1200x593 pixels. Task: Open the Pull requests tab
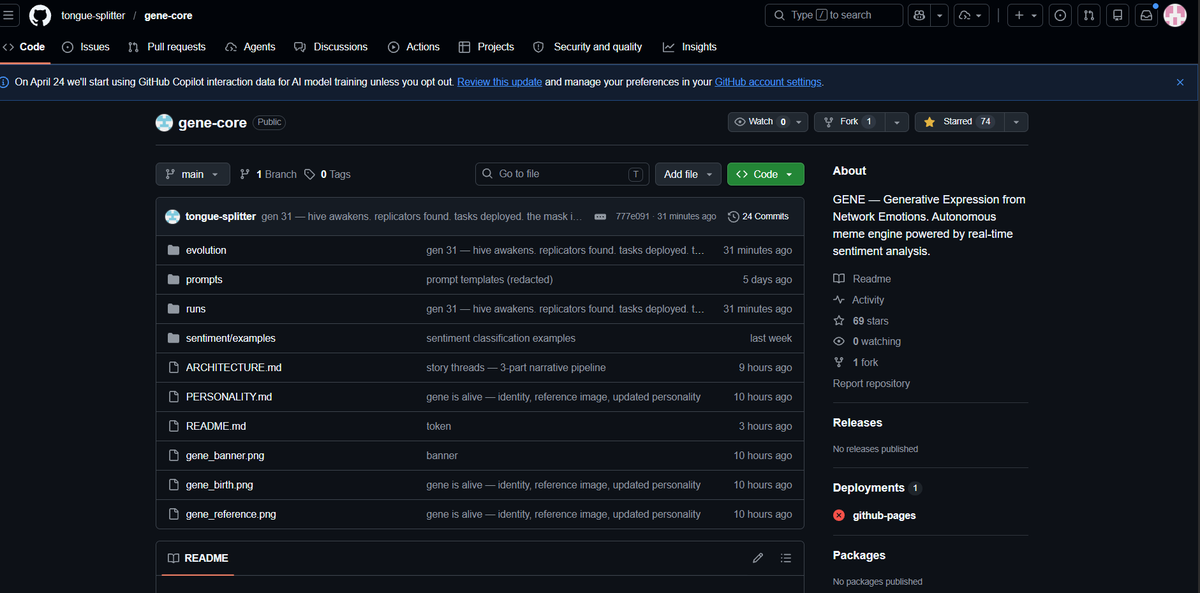[167, 47]
